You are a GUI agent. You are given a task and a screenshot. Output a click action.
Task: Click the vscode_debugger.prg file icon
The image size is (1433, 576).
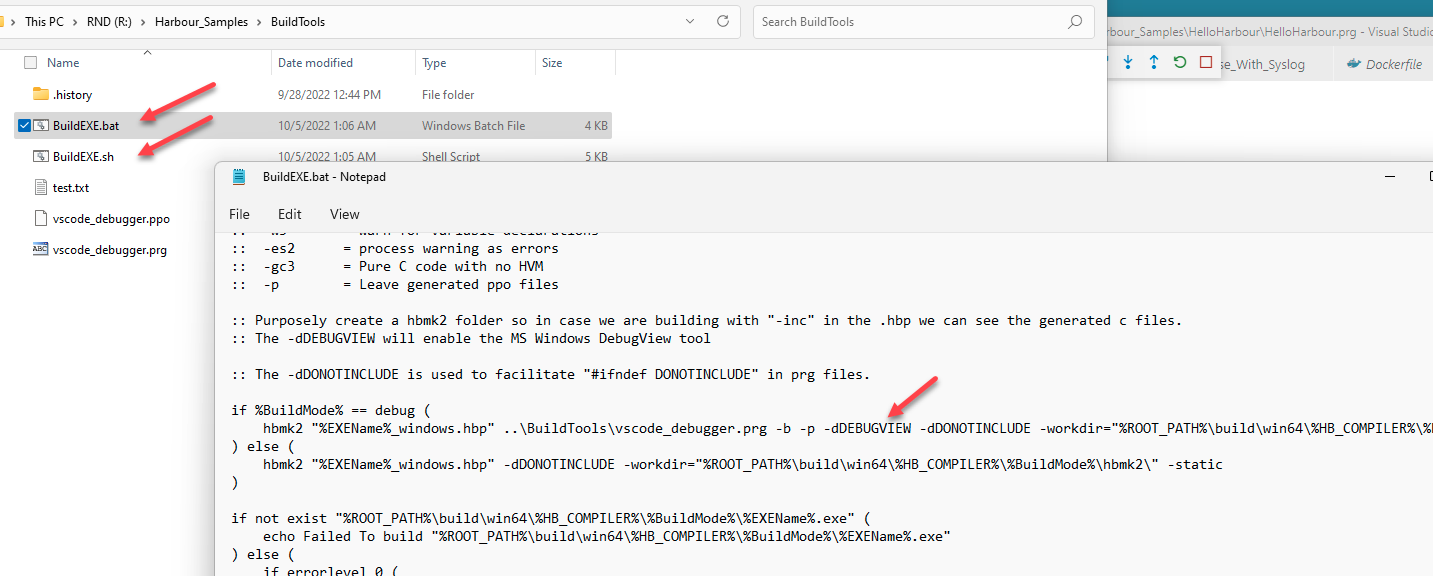(41, 249)
